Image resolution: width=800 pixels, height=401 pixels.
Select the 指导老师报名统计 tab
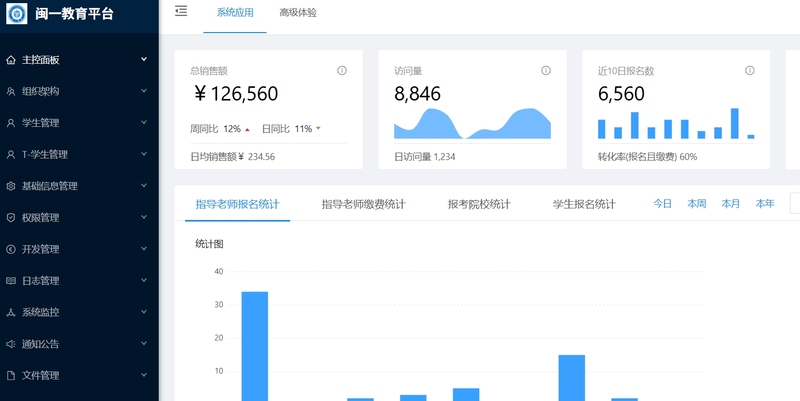[237, 205]
